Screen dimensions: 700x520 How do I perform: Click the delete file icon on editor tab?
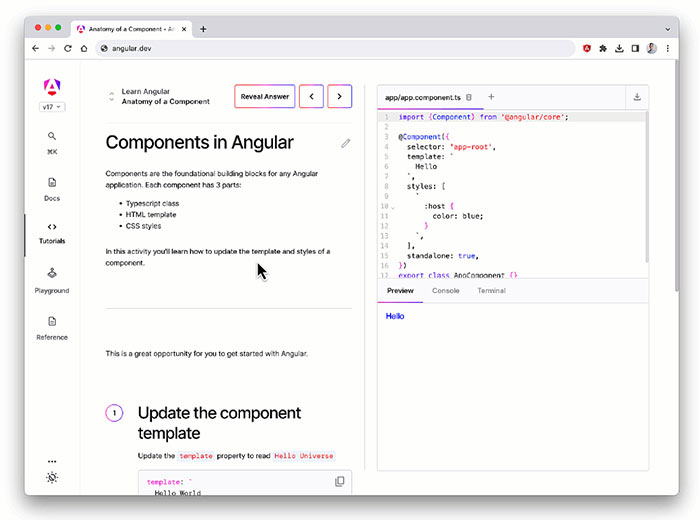tap(469, 97)
